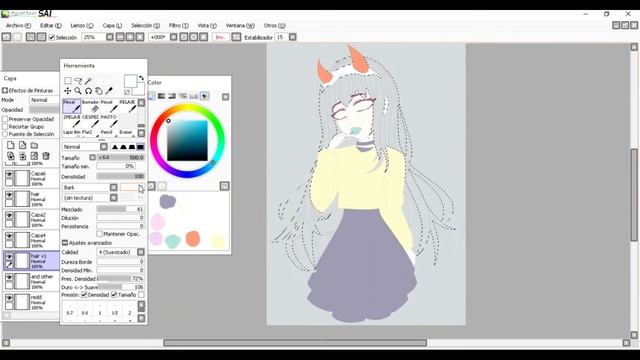
Task: Click the Inv. invert selection button
Action: coord(220,37)
